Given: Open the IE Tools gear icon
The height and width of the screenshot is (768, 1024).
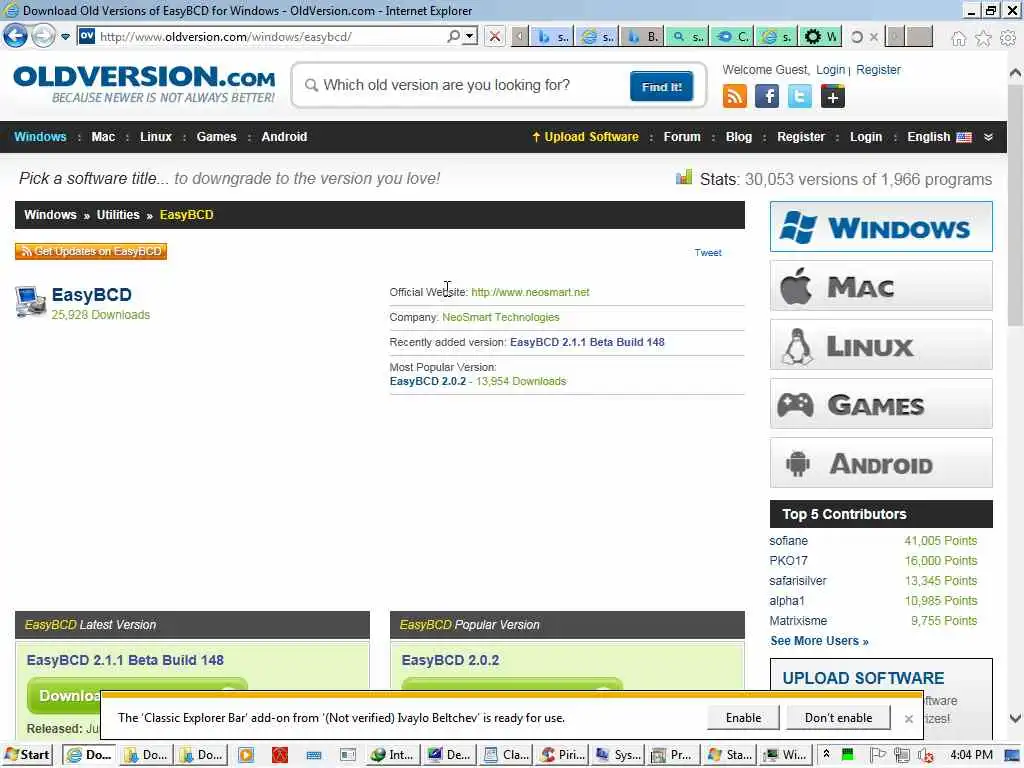Looking at the screenshot, I should [1008, 39].
